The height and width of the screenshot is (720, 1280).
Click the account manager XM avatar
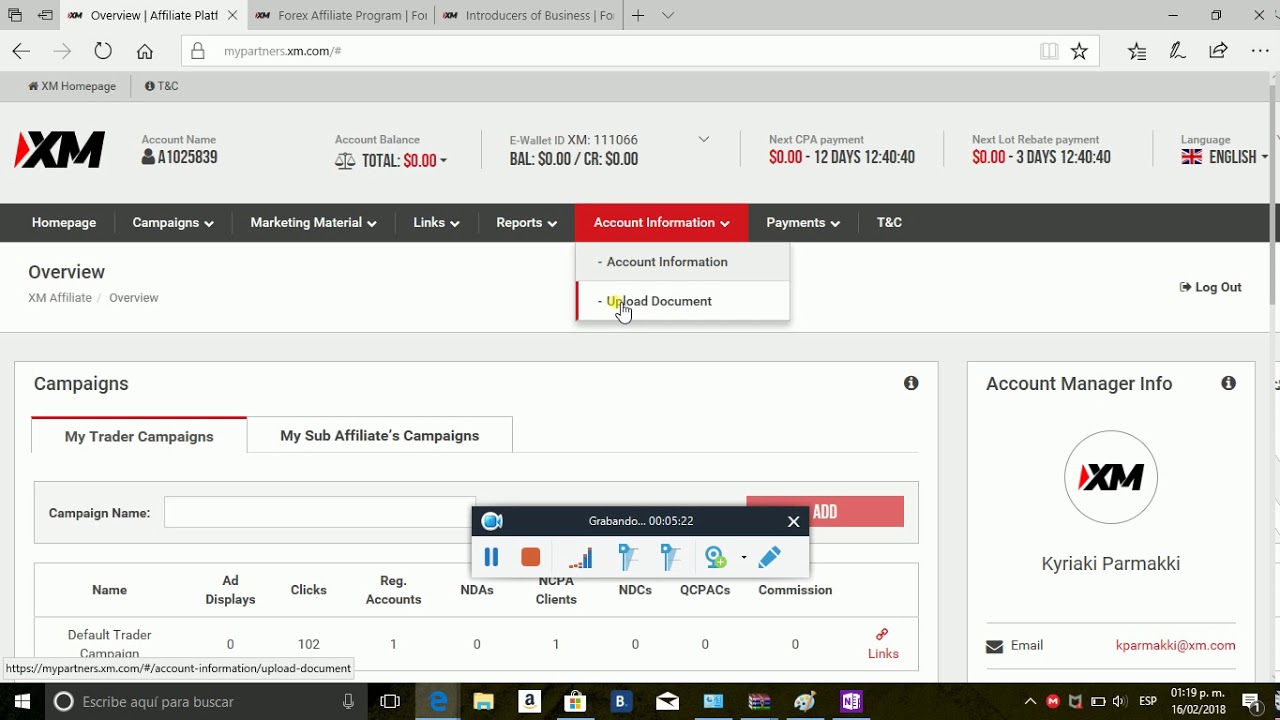1111,477
